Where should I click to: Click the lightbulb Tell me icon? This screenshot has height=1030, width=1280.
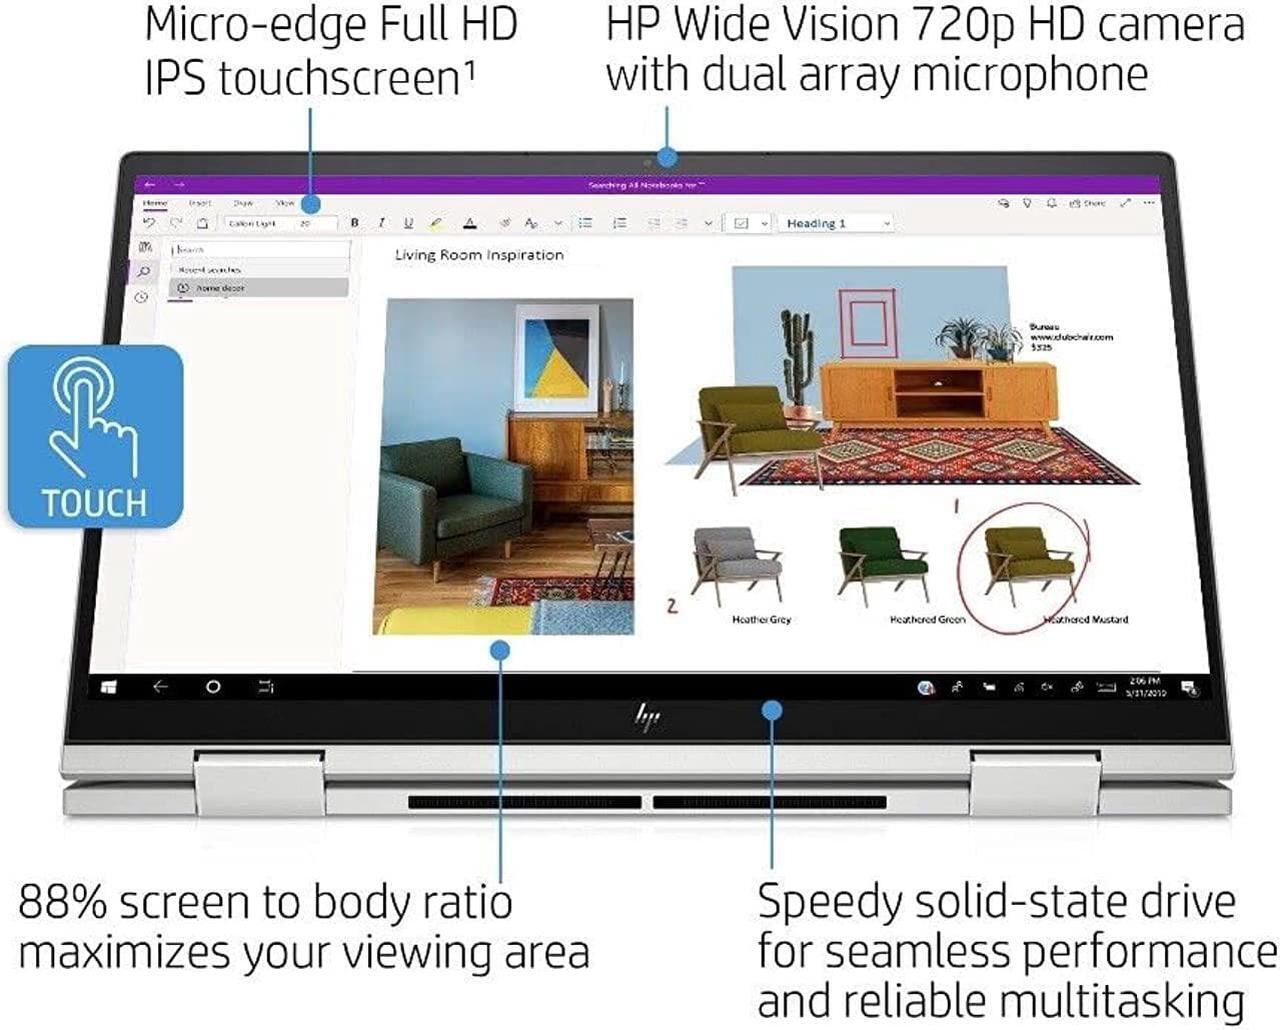click(x=1027, y=203)
